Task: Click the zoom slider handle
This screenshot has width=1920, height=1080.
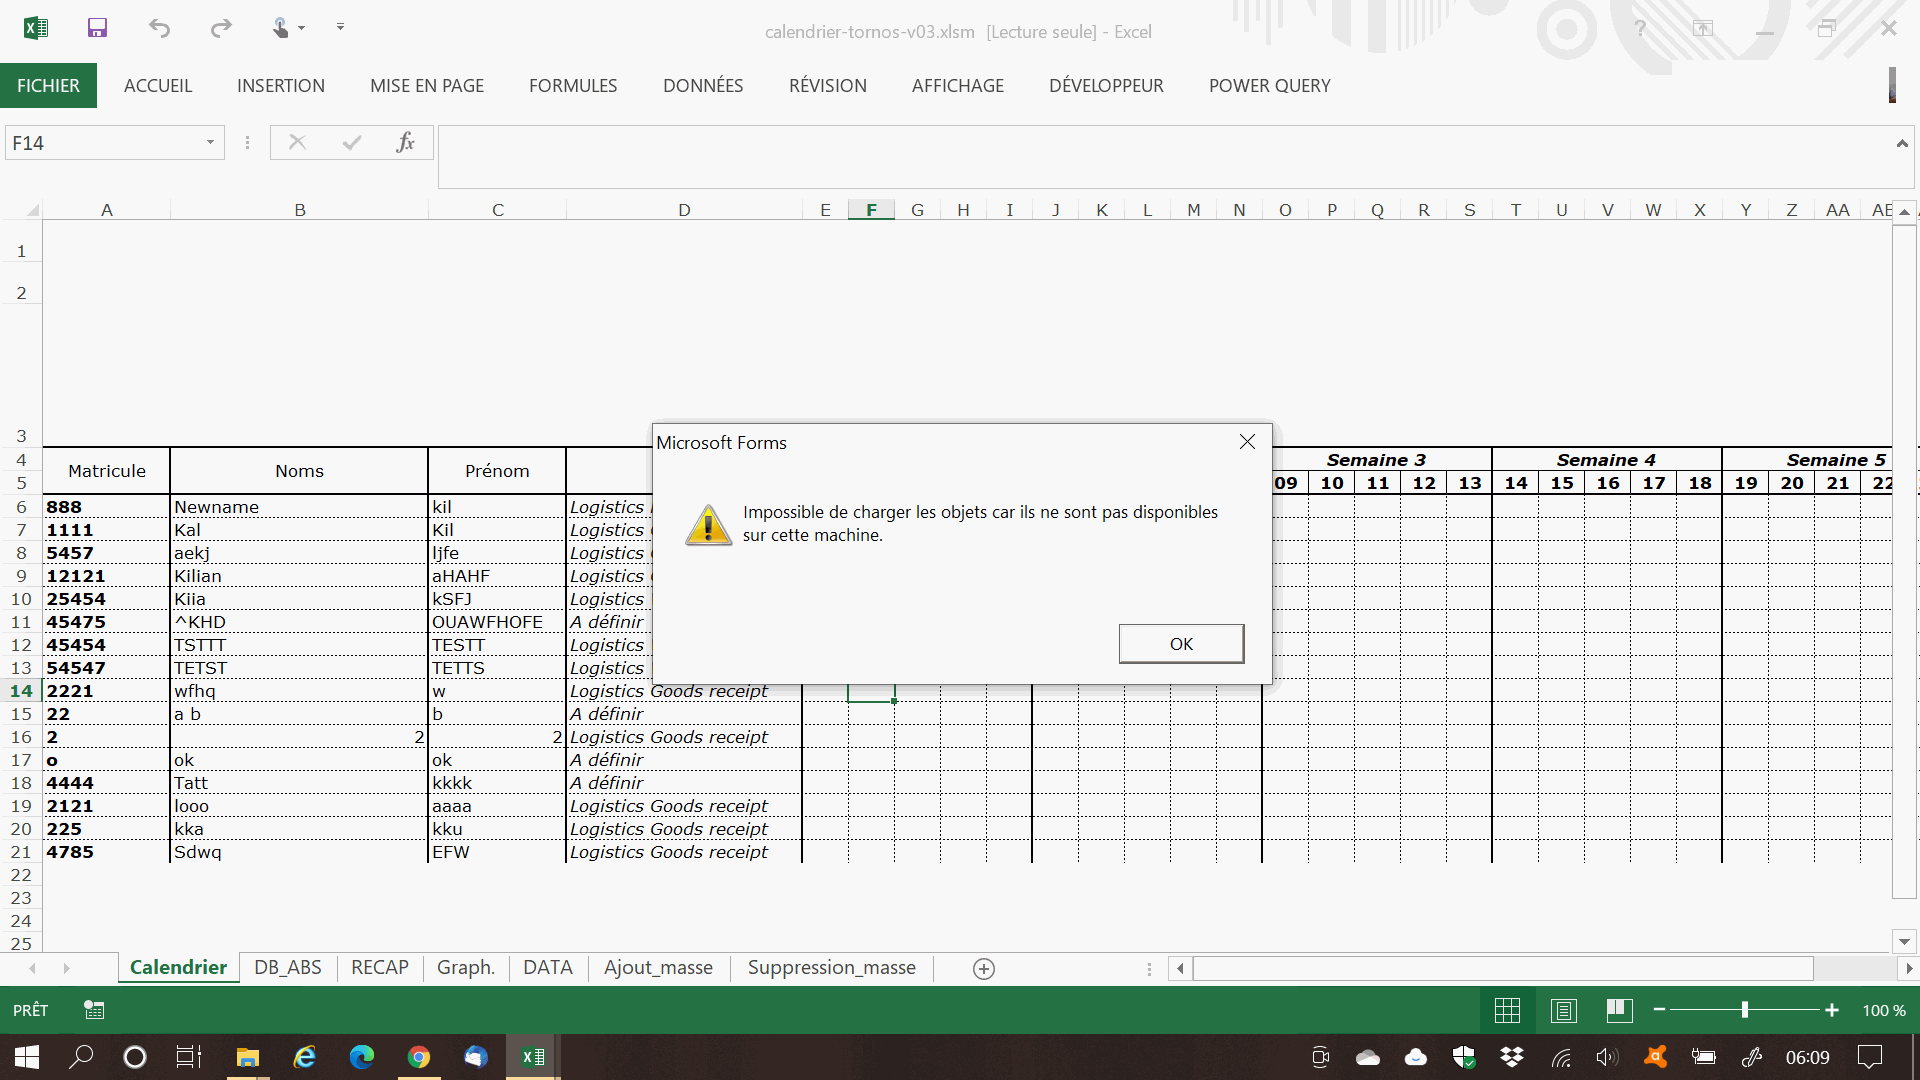Action: pyautogui.click(x=1745, y=1010)
